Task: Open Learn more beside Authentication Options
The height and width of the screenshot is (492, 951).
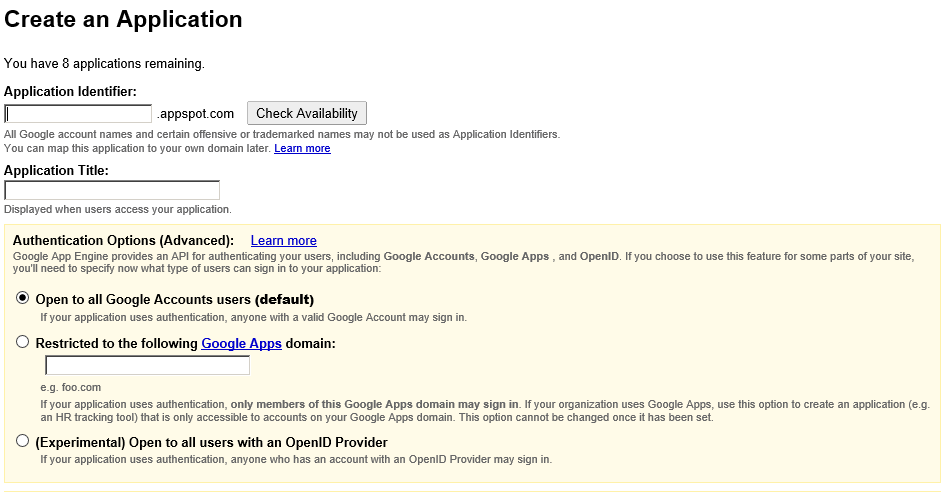Action: [x=283, y=241]
